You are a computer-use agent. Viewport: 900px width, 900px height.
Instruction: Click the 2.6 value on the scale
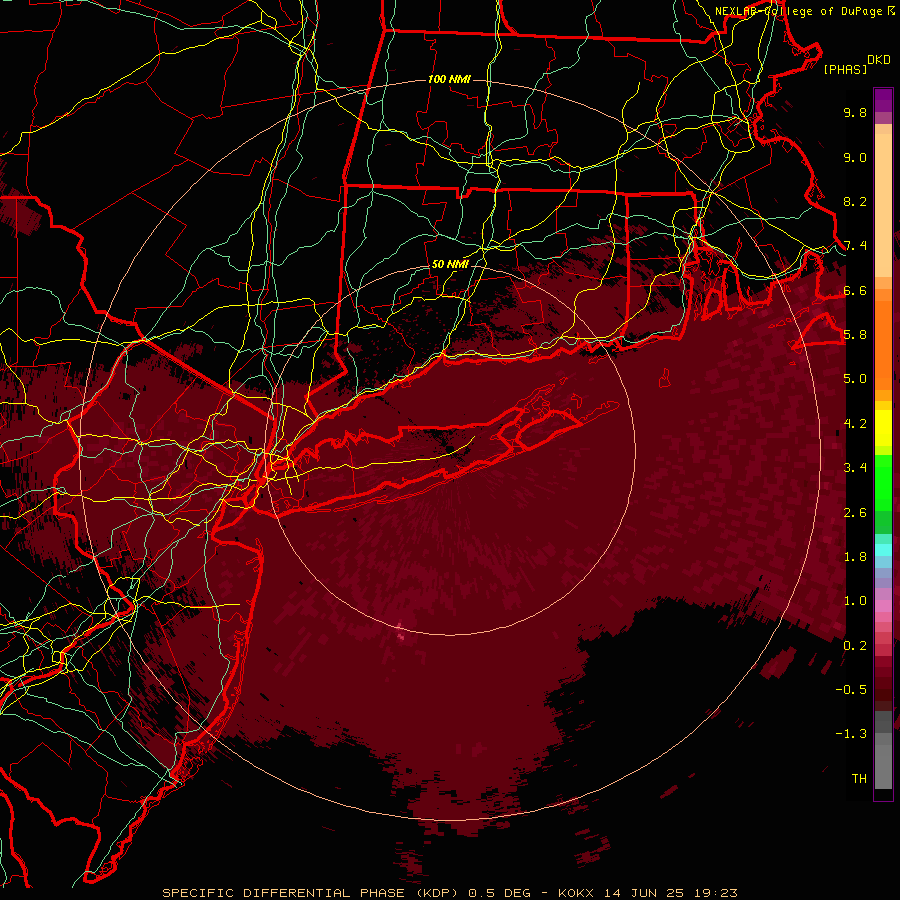(x=855, y=513)
